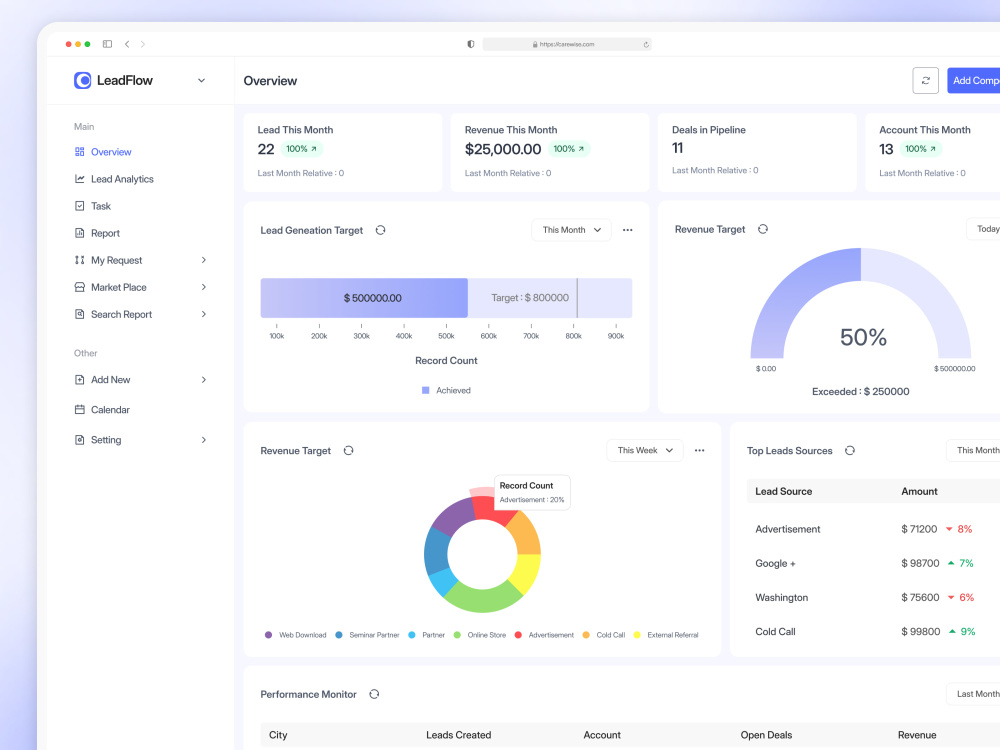Screen dimensions: 1000x750
Task: Click the Report document icon
Action: [x=80, y=233]
